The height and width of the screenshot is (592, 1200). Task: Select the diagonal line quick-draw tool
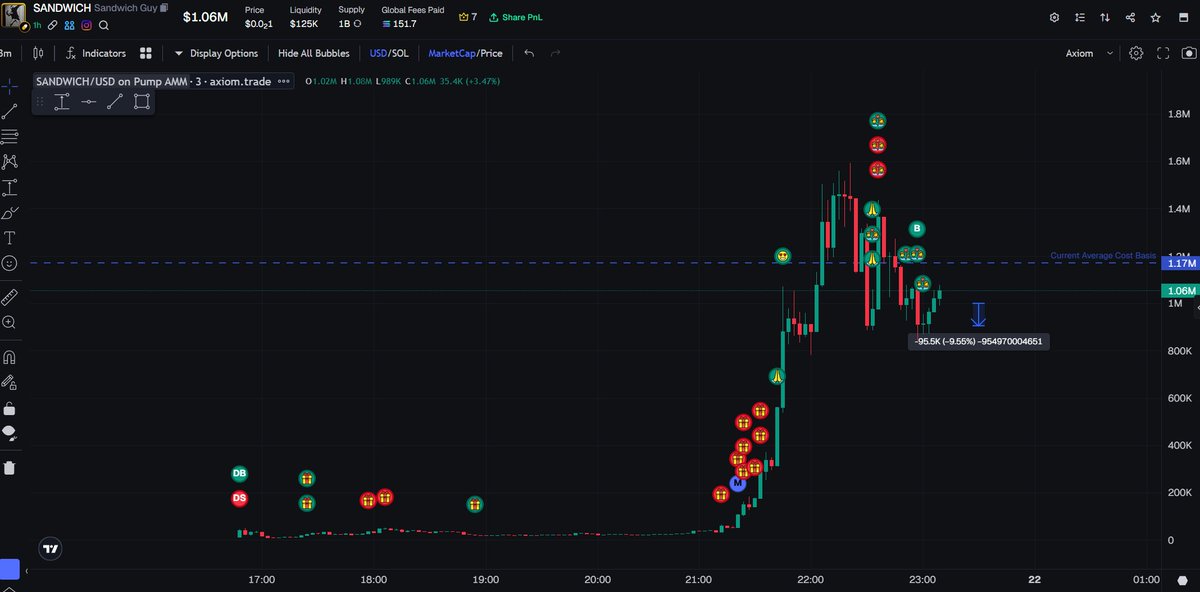point(114,101)
